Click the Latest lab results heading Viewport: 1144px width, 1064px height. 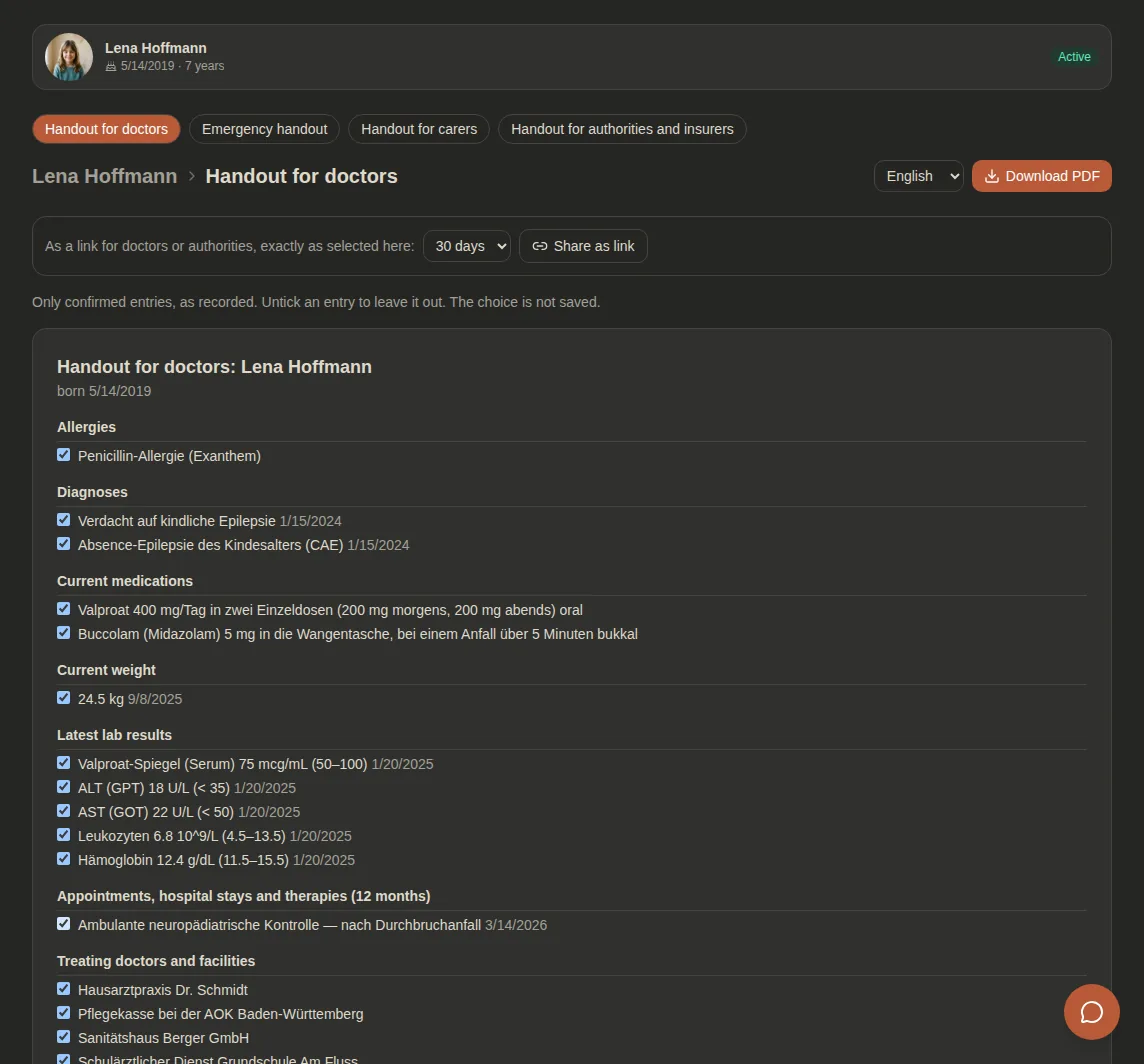(x=115, y=735)
